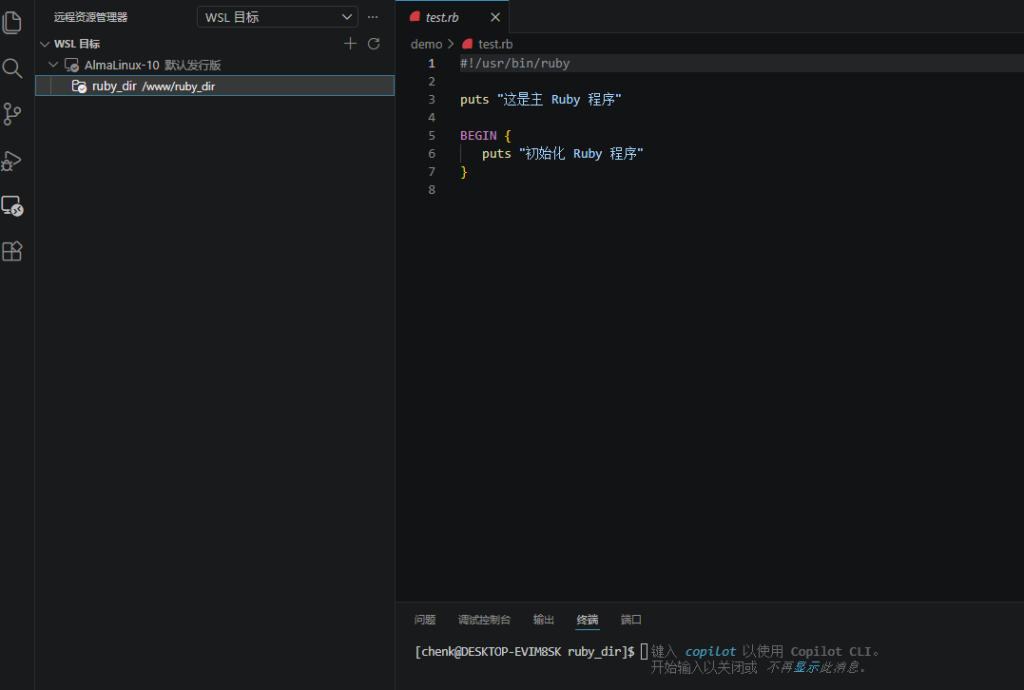Open Source Control view

coord(12,114)
